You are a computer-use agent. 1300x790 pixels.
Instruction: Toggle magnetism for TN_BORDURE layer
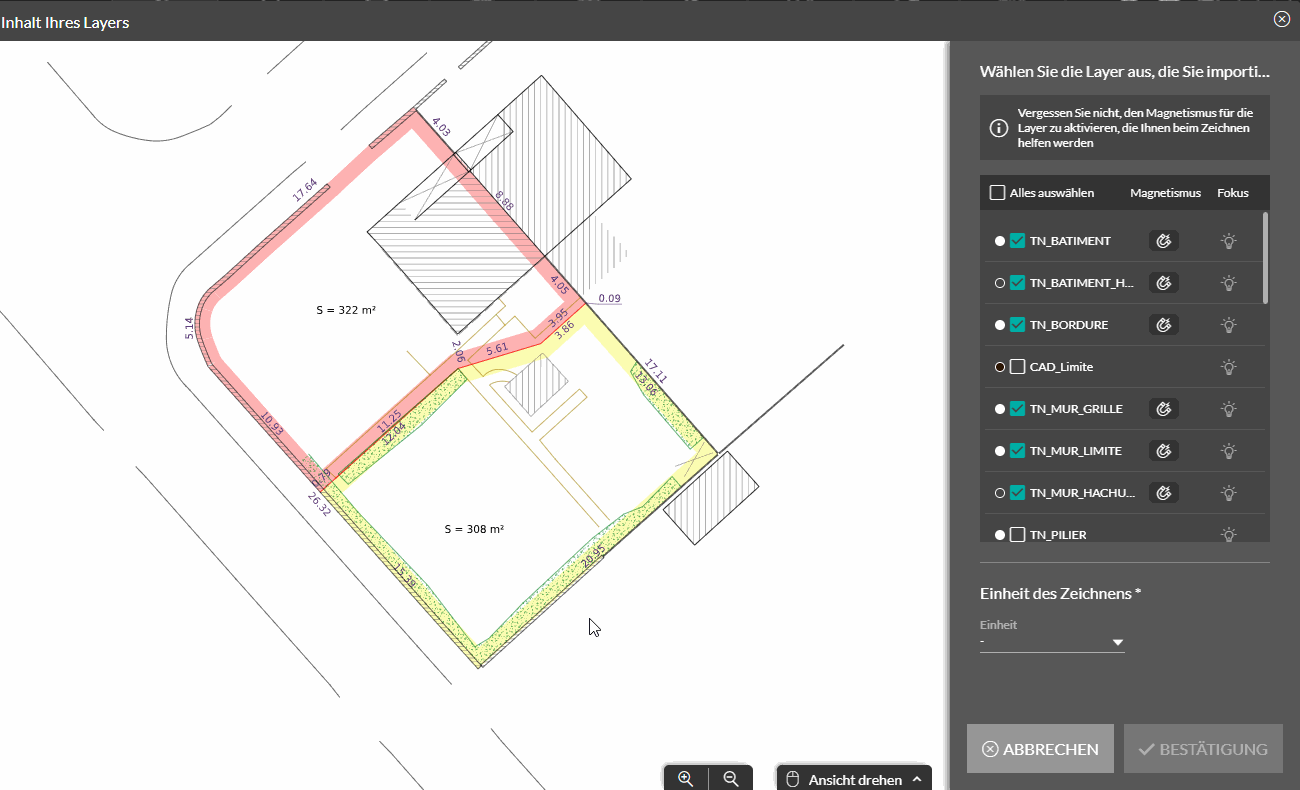tap(1164, 325)
